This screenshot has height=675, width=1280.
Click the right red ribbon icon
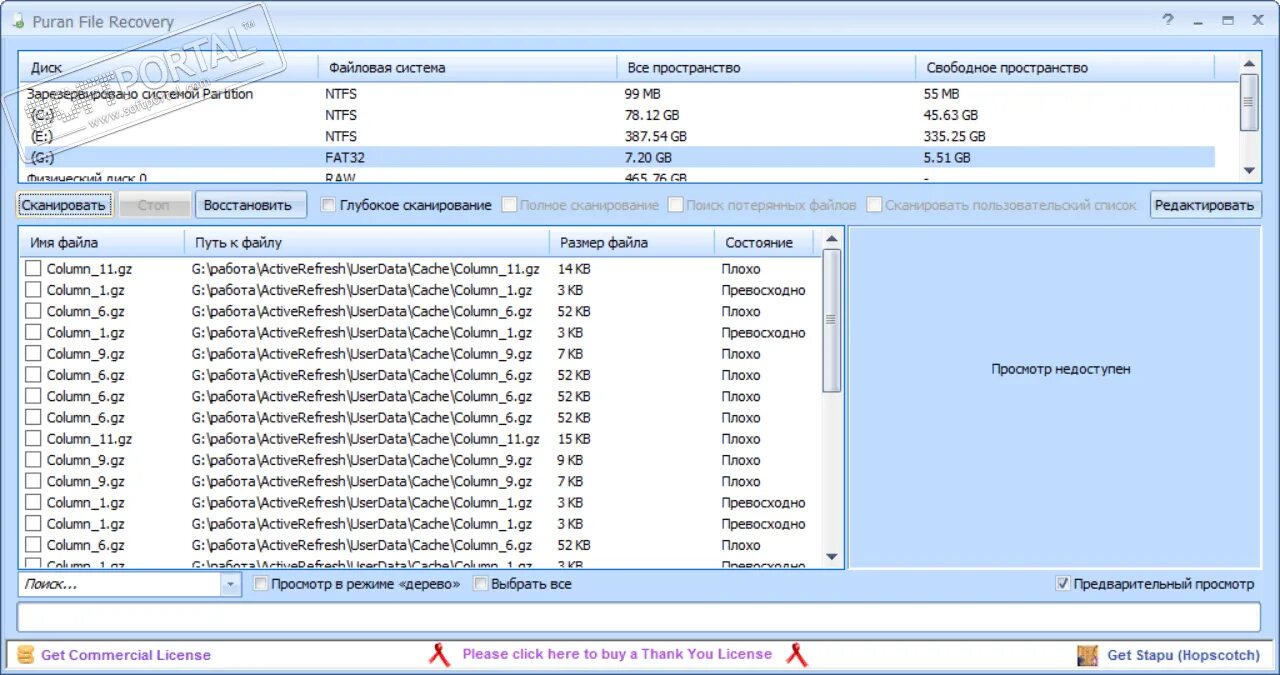(x=797, y=655)
